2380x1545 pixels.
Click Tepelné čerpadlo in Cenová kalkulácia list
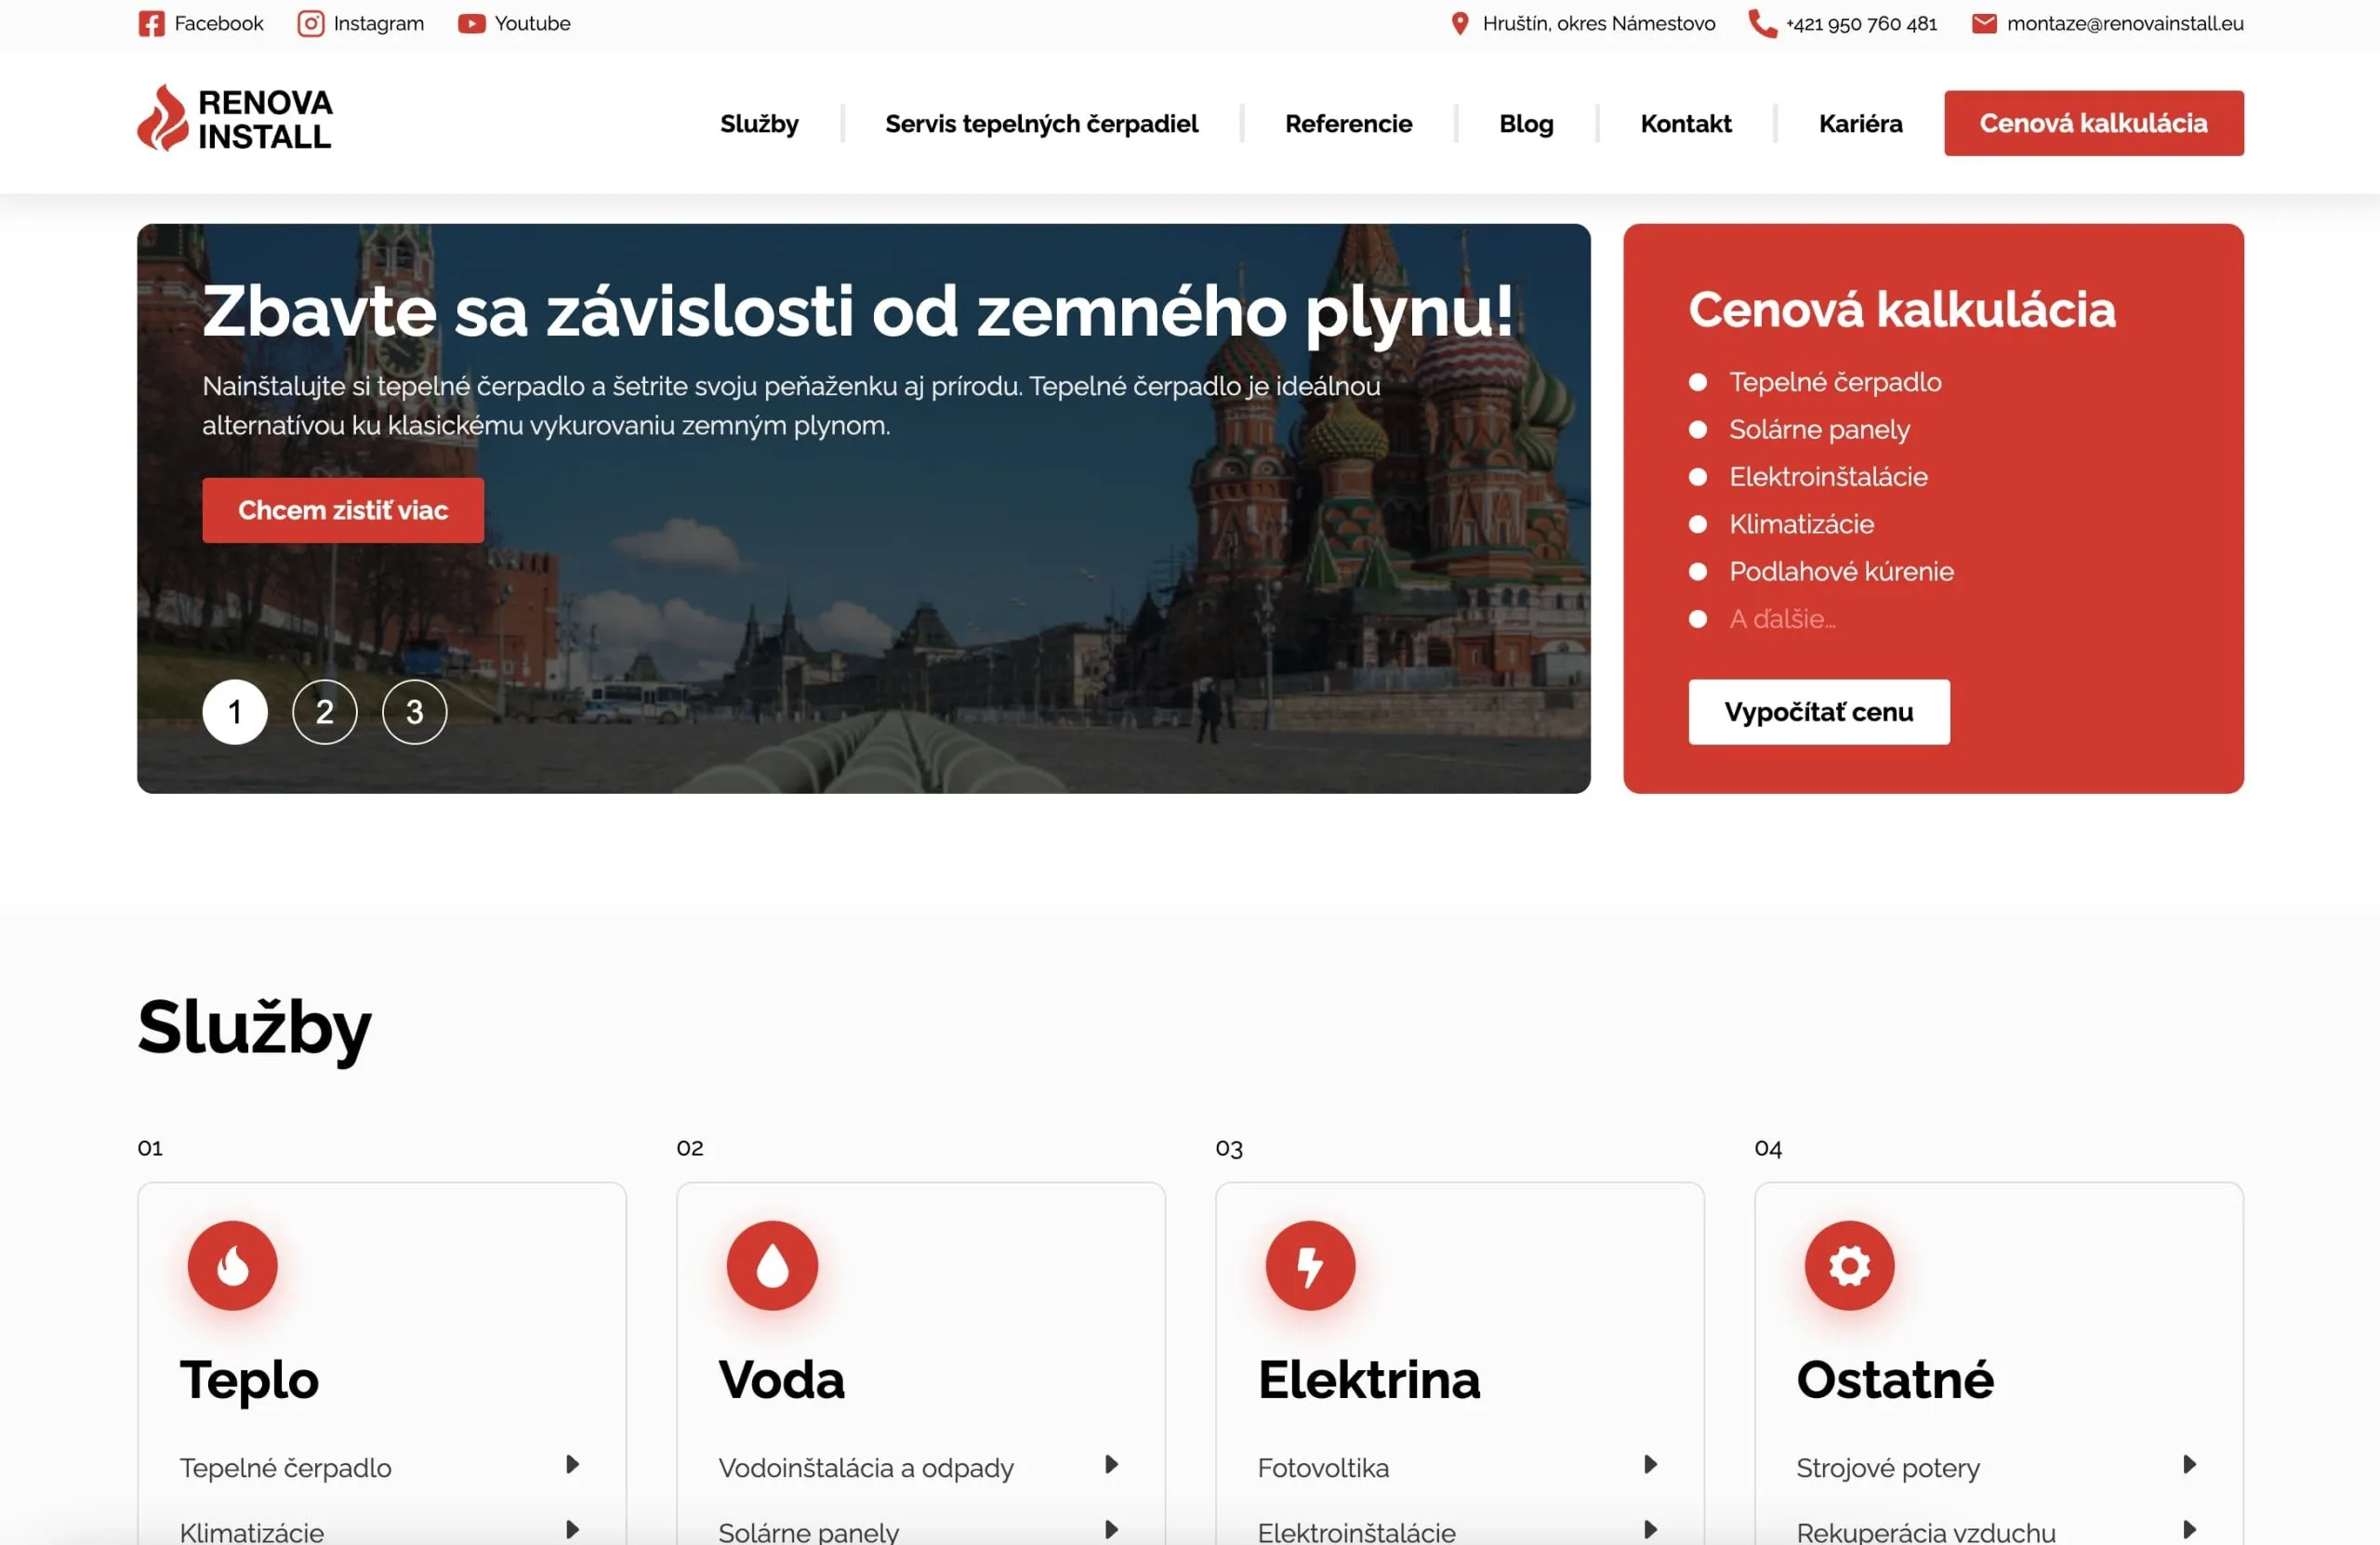pos(1835,382)
